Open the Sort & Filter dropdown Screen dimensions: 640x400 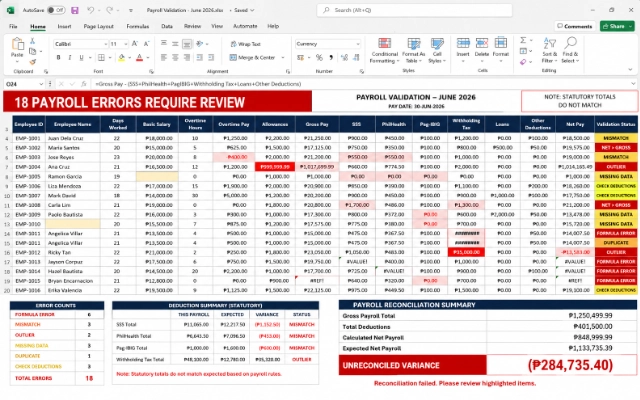coord(549,51)
